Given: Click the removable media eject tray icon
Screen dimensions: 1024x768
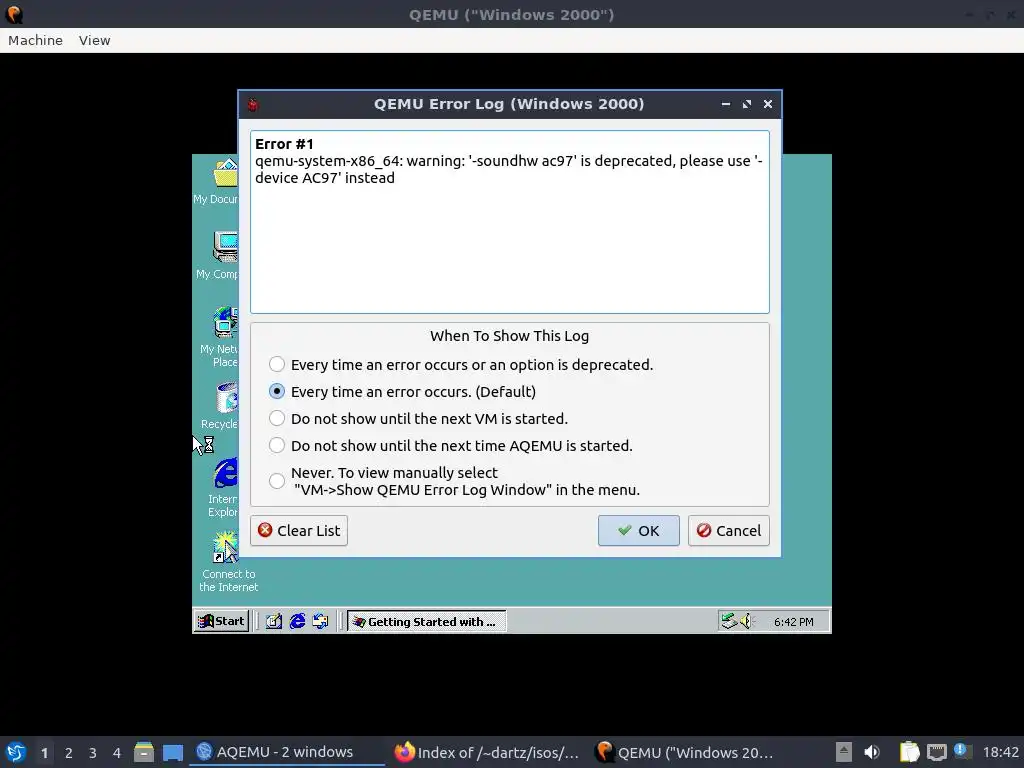Looking at the screenshot, I should point(844,752).
